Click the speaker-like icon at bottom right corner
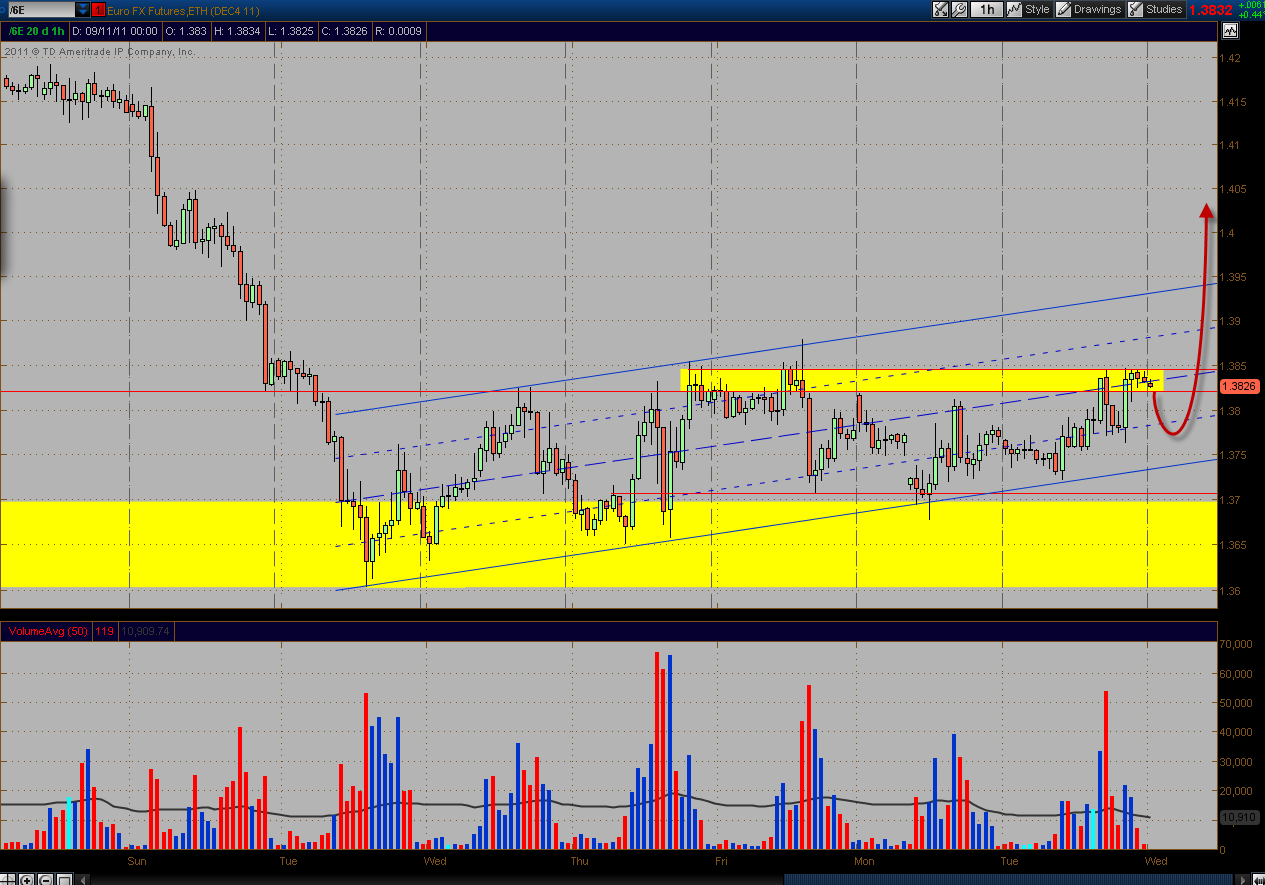The width and height of the screenshot is (1265, 885). pos(1257,879)
